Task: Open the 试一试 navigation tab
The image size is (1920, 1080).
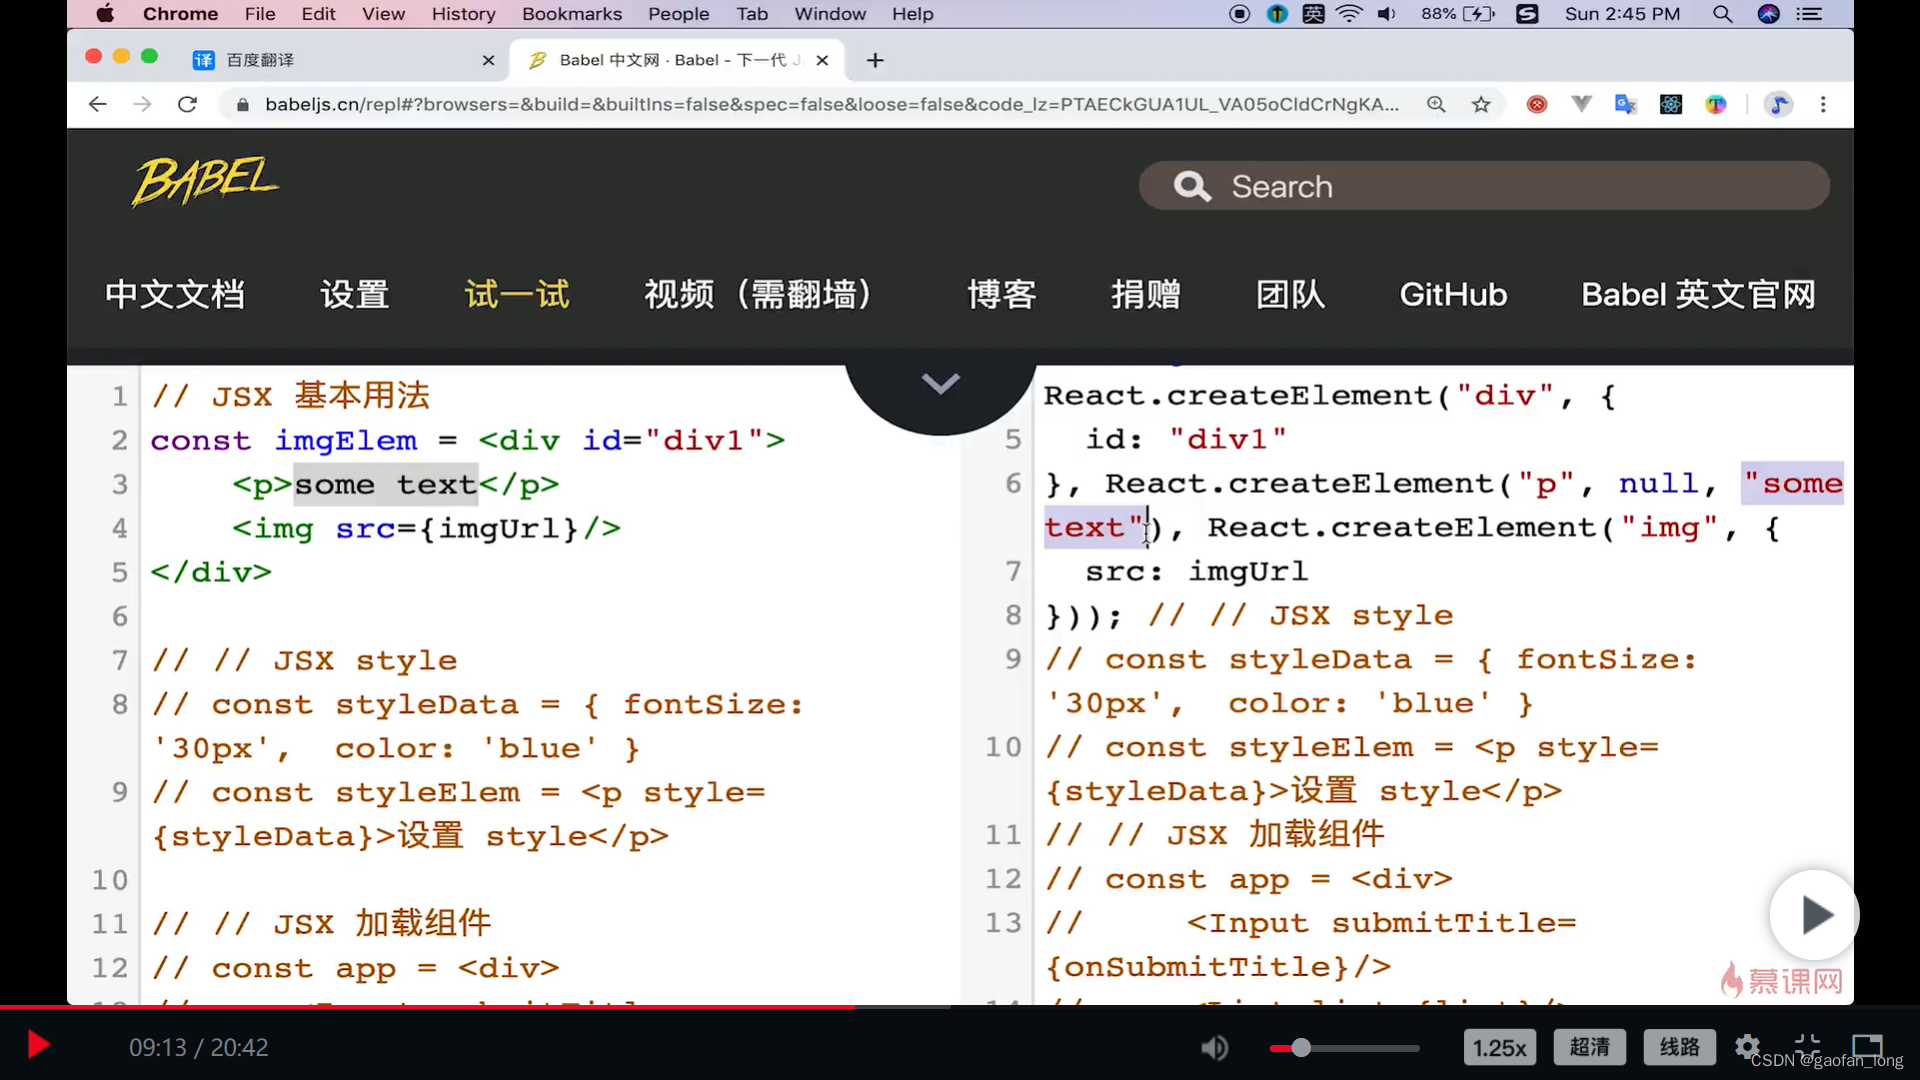Action: (x=517, y=294)
